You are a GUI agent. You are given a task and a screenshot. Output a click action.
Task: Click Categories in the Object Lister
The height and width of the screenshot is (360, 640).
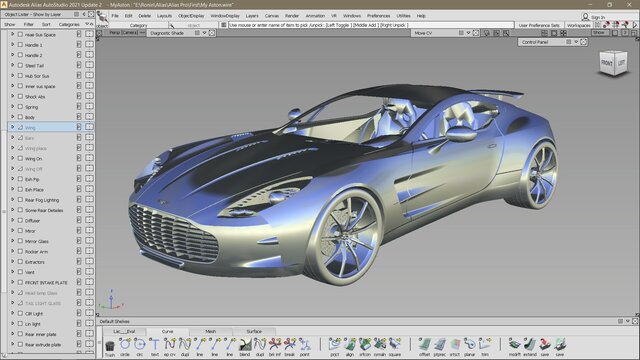[x=69, y=24]
